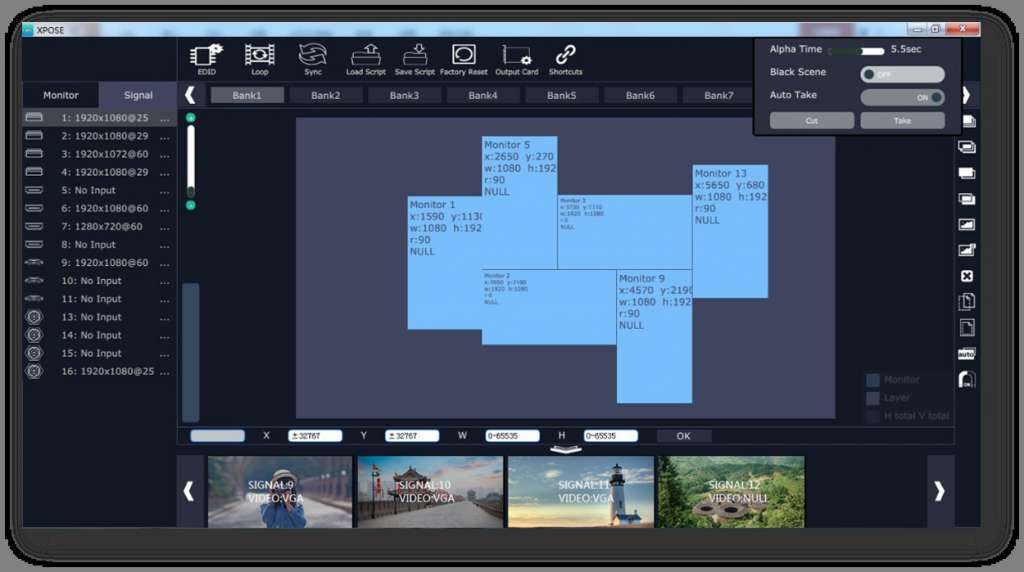The height and width of the screenshot is (572, 1024).
Task: Open Output Card settings
Action: tap(516, 56)
